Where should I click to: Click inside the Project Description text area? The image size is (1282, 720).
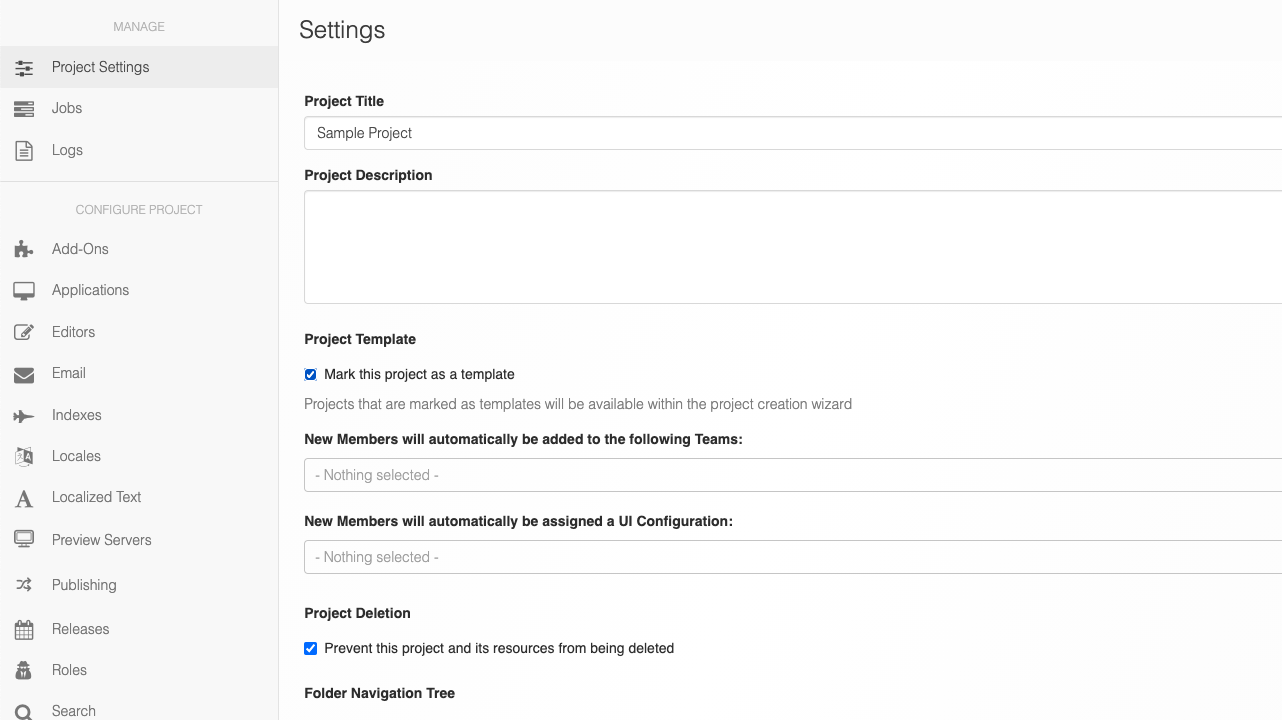(792, 247)
